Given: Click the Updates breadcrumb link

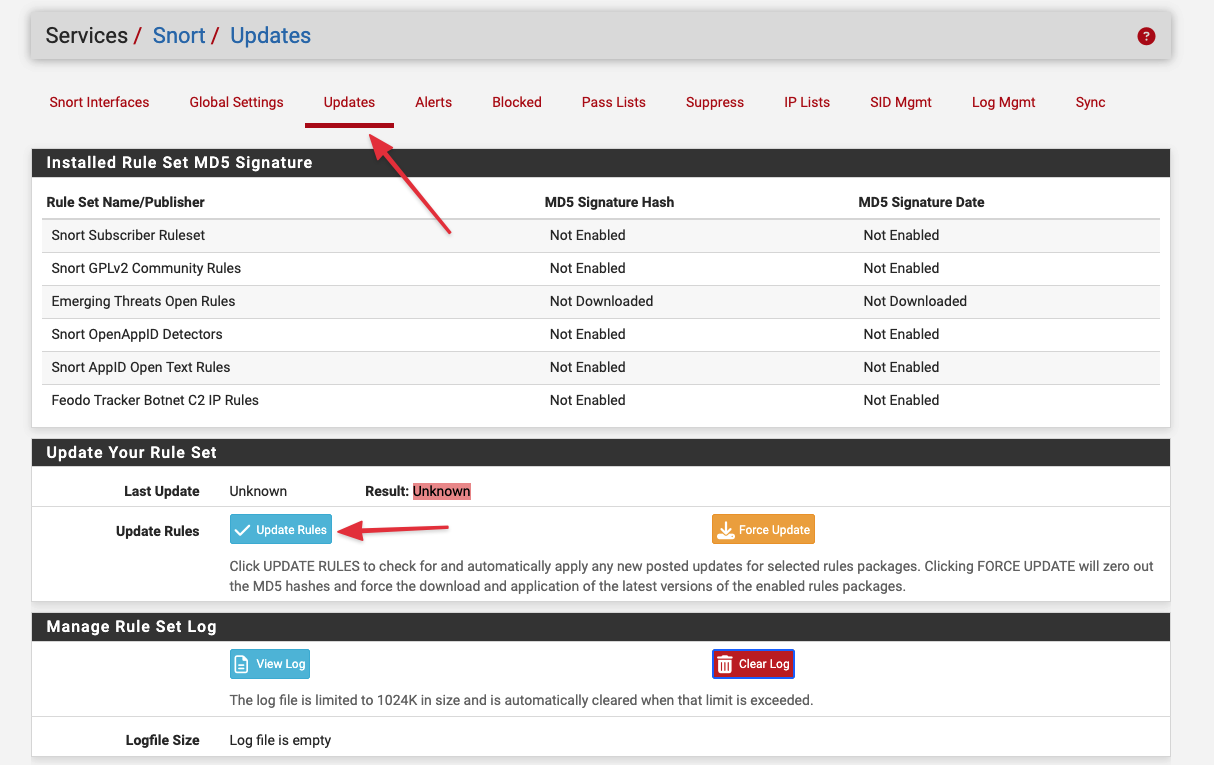Looking at the screenshot, I should pyautogui.click(x=270, y=36).
